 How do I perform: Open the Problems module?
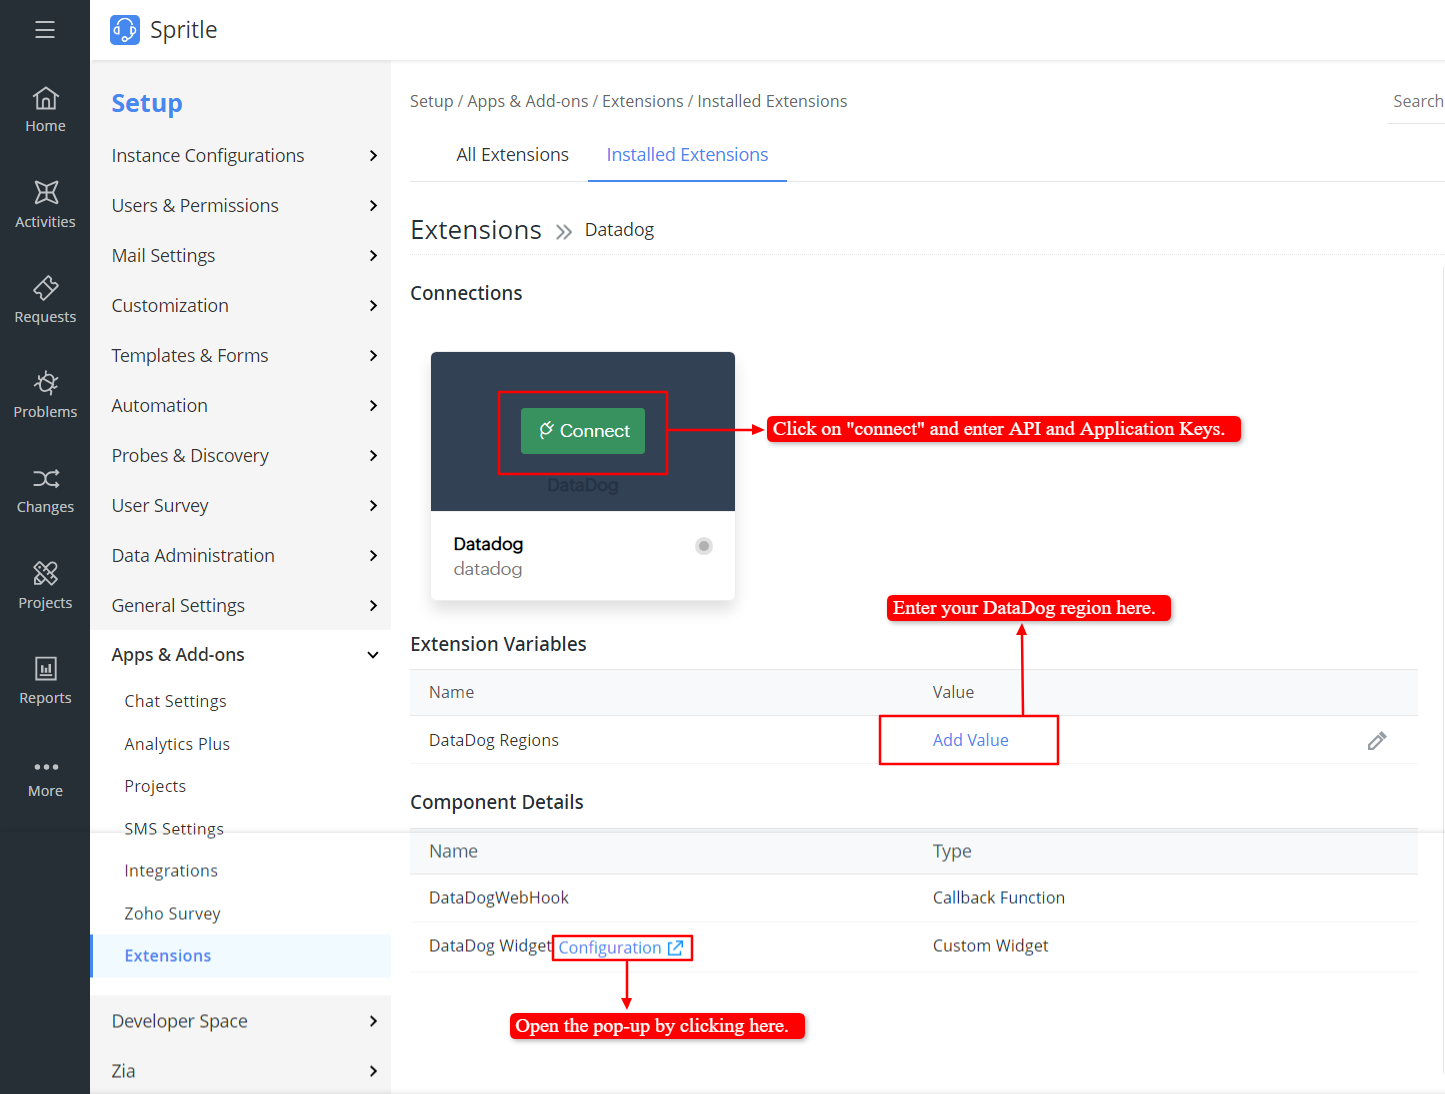(45, 395)
